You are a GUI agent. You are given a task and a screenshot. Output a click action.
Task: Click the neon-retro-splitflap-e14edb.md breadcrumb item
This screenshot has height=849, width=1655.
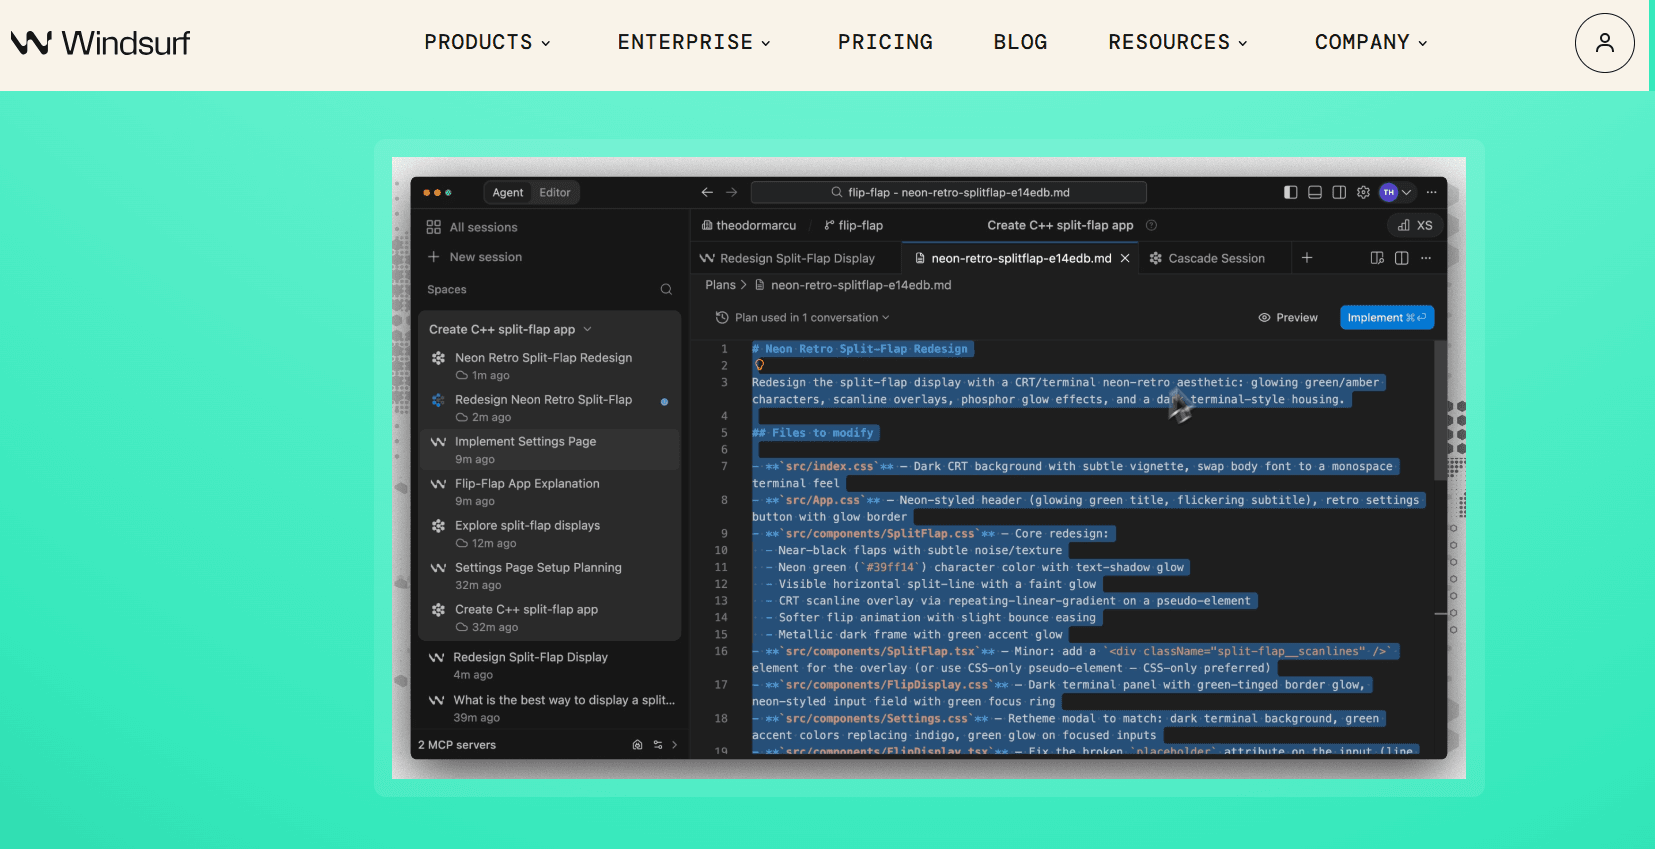tap(860, 285)
